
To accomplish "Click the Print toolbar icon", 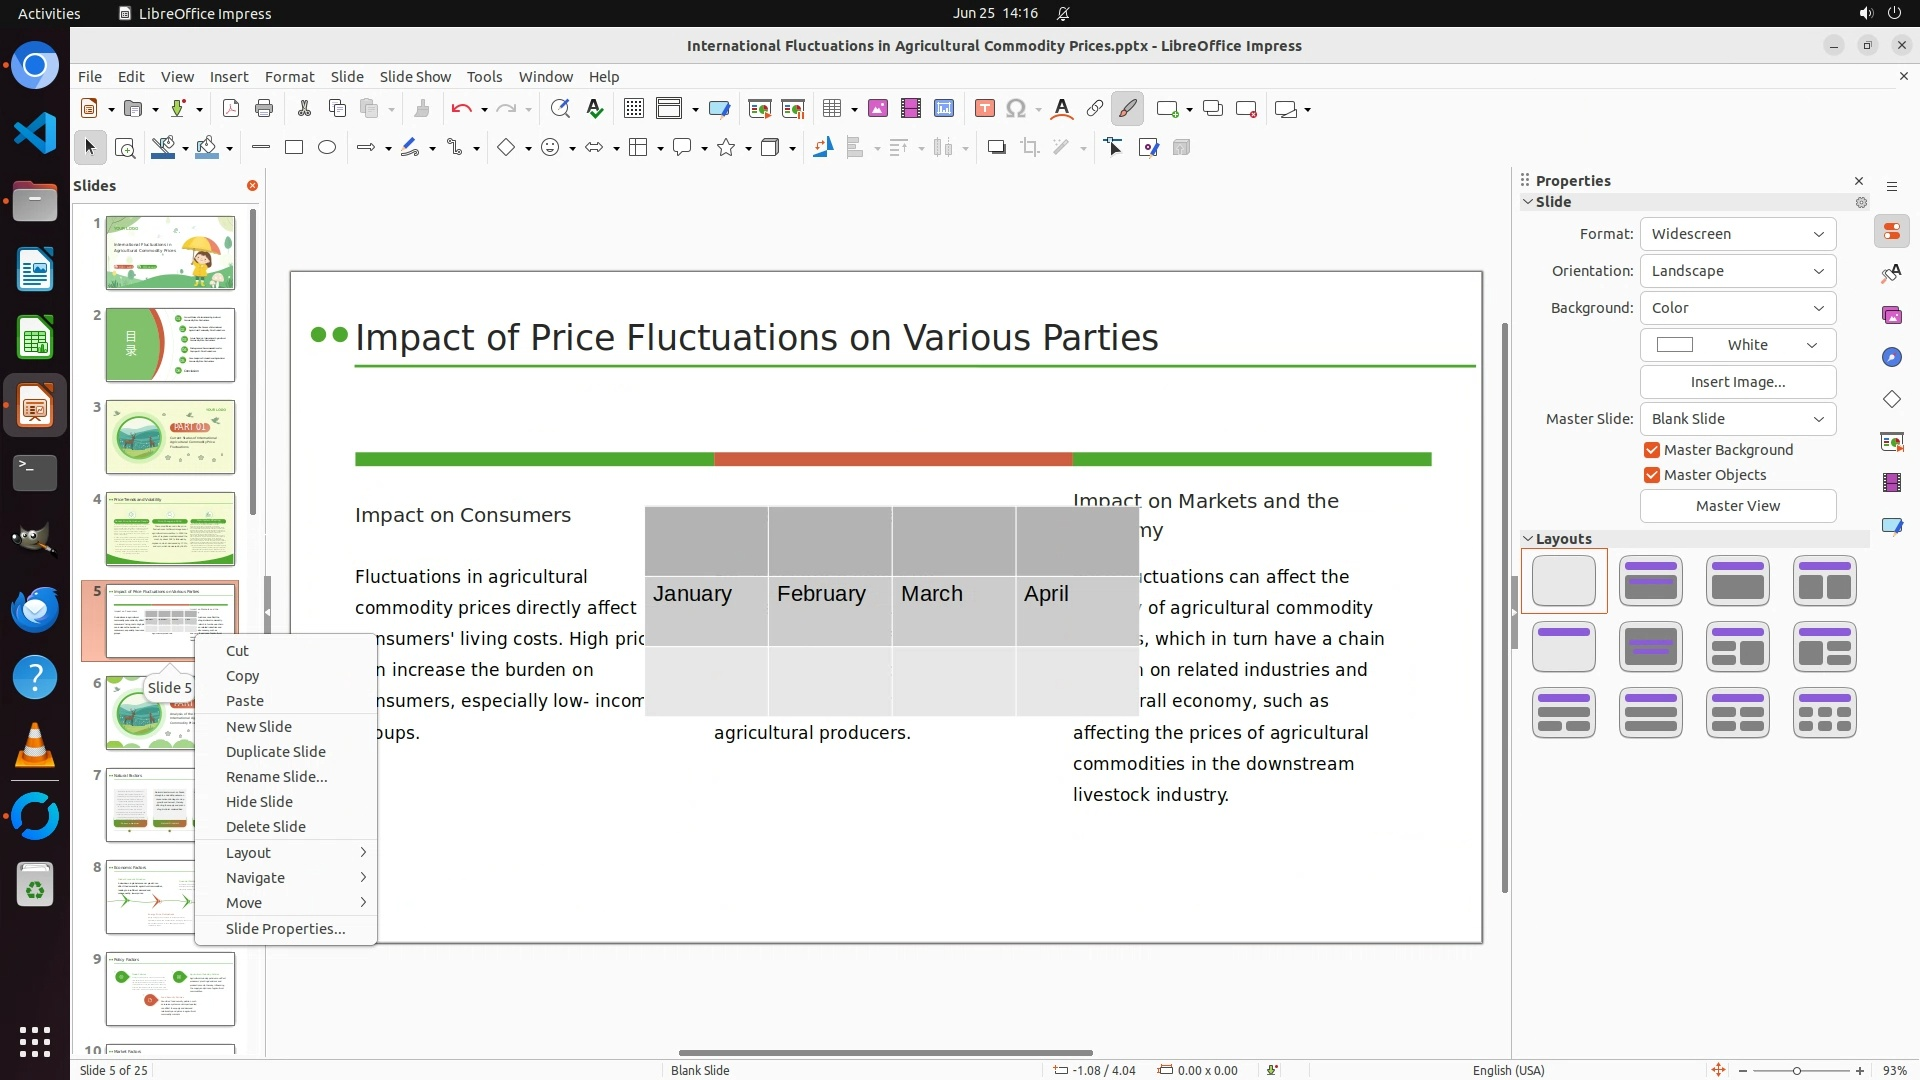I will tap(264, 109).
